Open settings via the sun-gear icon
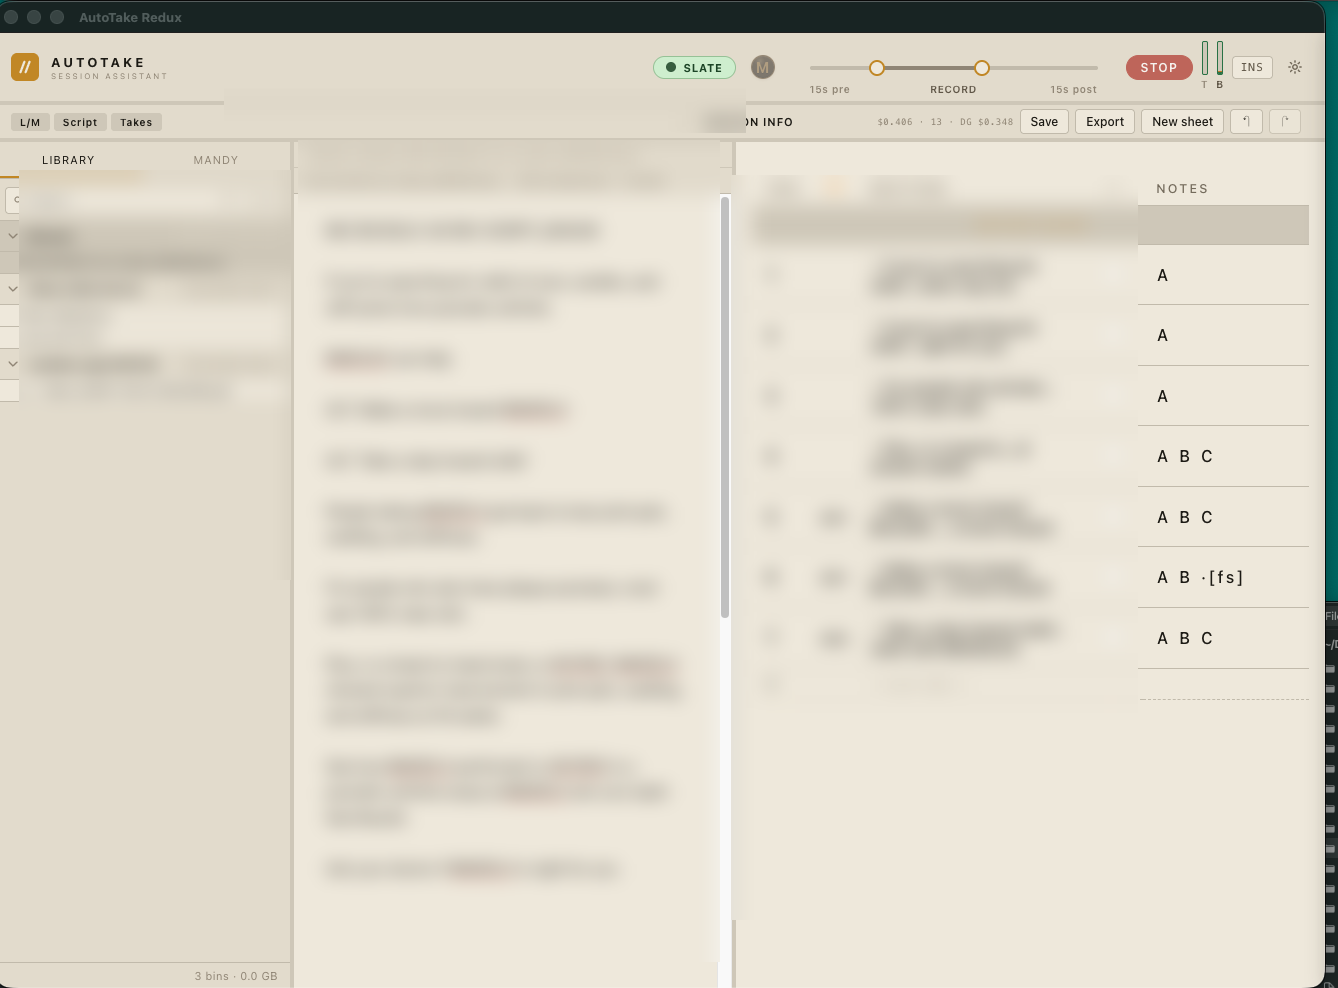 tap(1295, 67)
